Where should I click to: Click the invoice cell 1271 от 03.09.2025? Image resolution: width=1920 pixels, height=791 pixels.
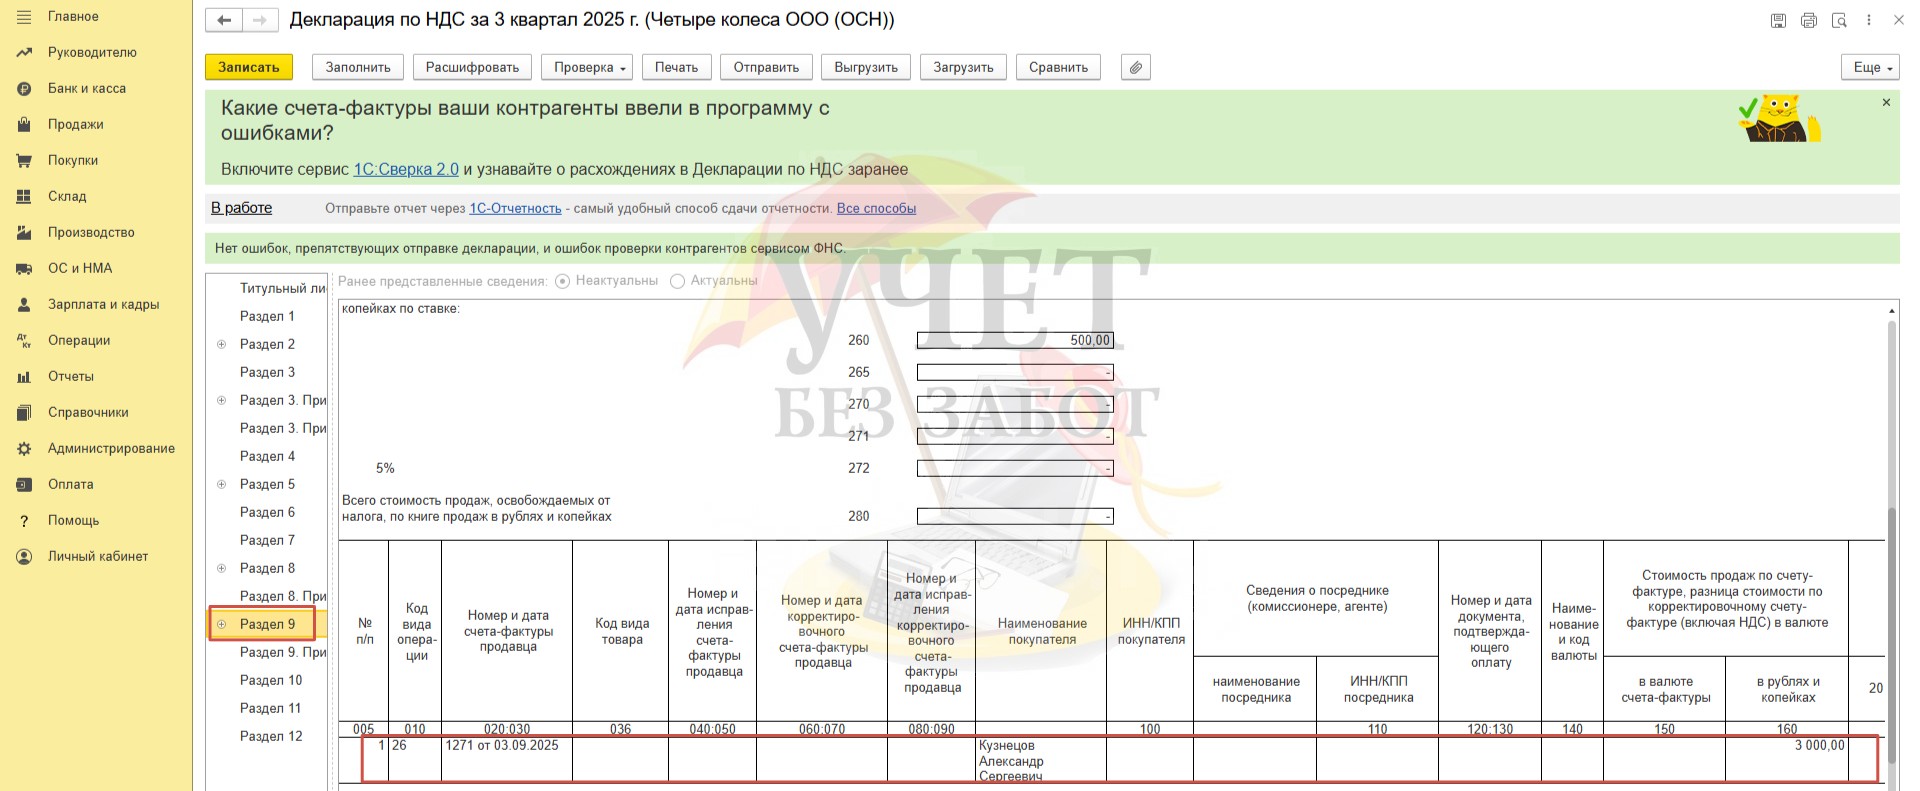pos(507,758)
